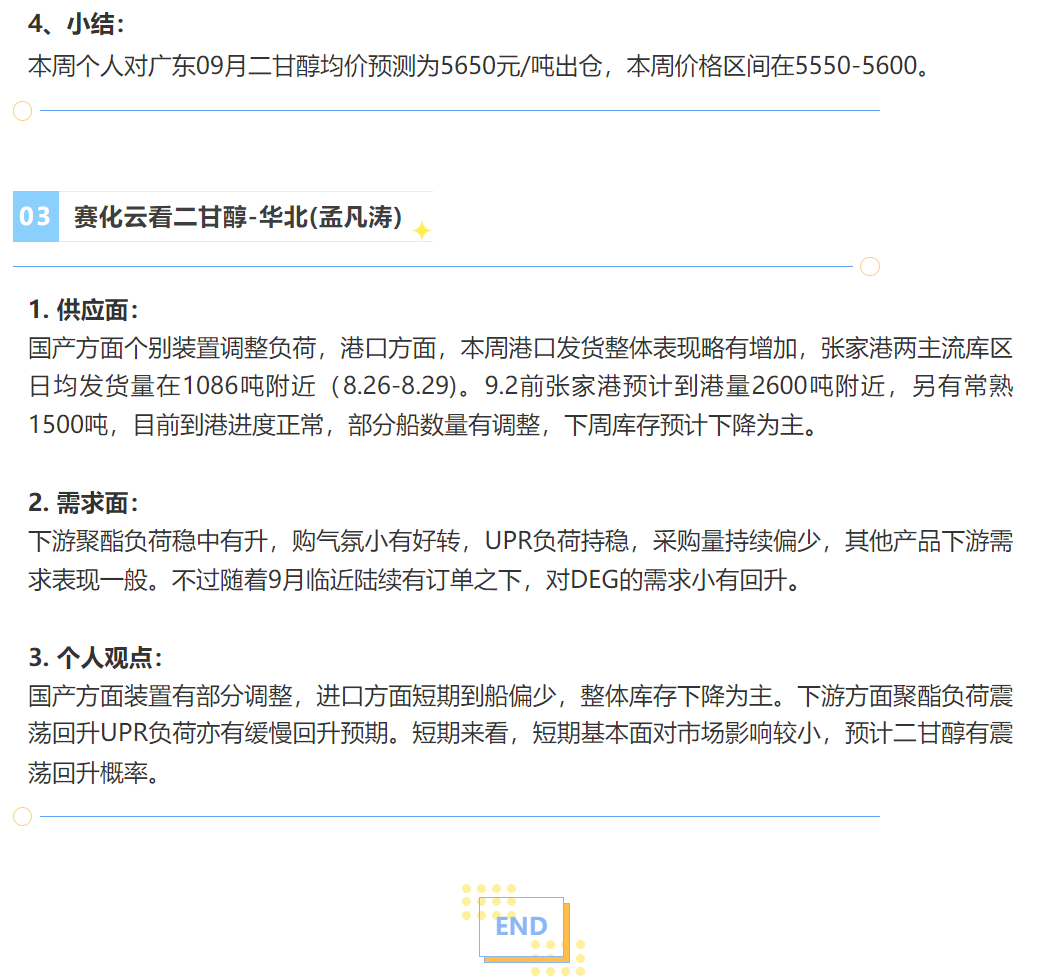
Task: Click the section title '赛化云看二甘醇-华北(孟凡涛)'
Action: tap(238, 216)
